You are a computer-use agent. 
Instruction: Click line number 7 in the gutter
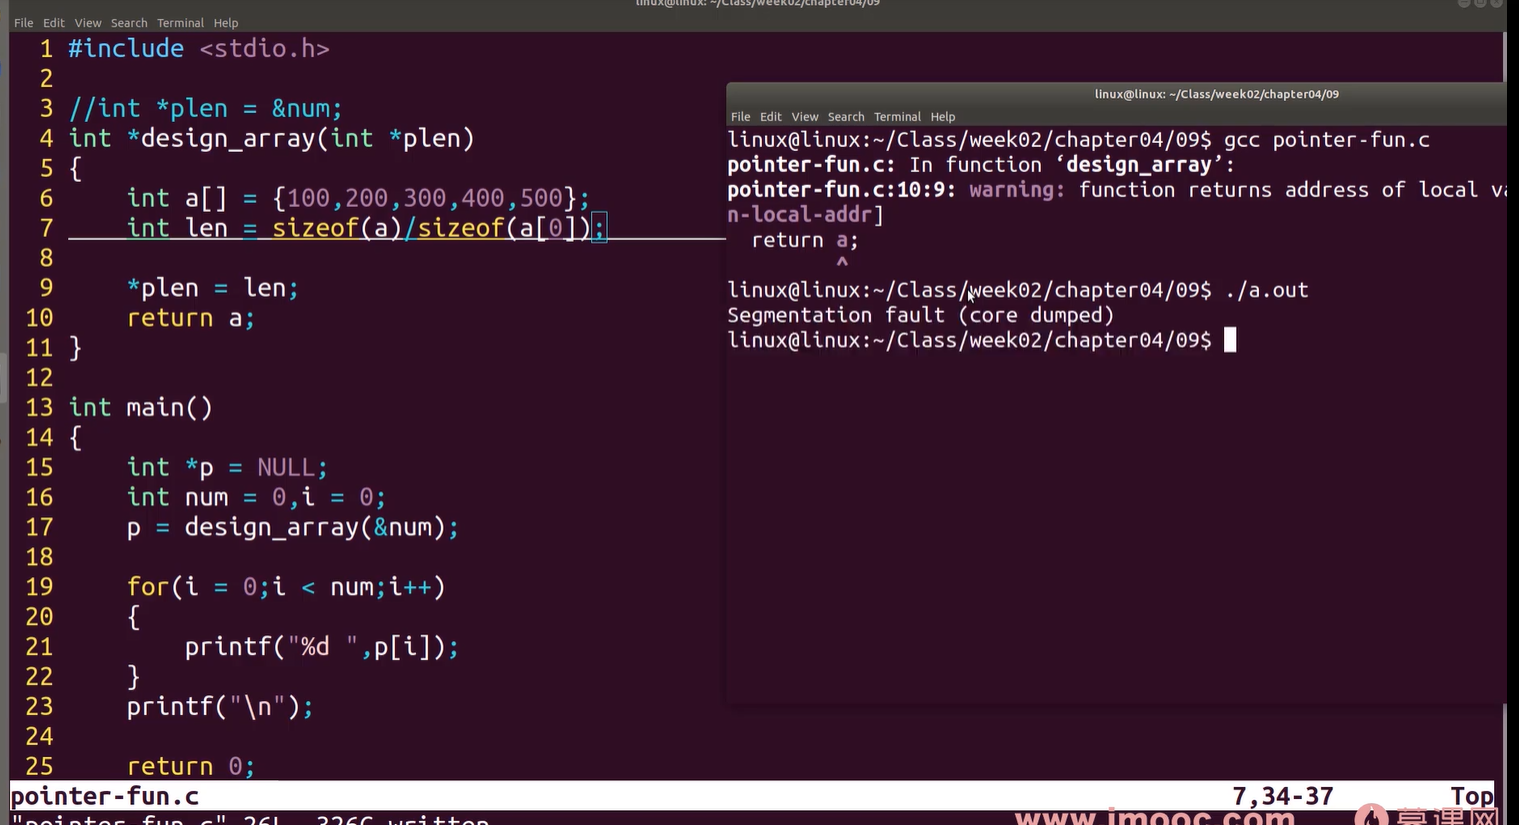point(46,228)
